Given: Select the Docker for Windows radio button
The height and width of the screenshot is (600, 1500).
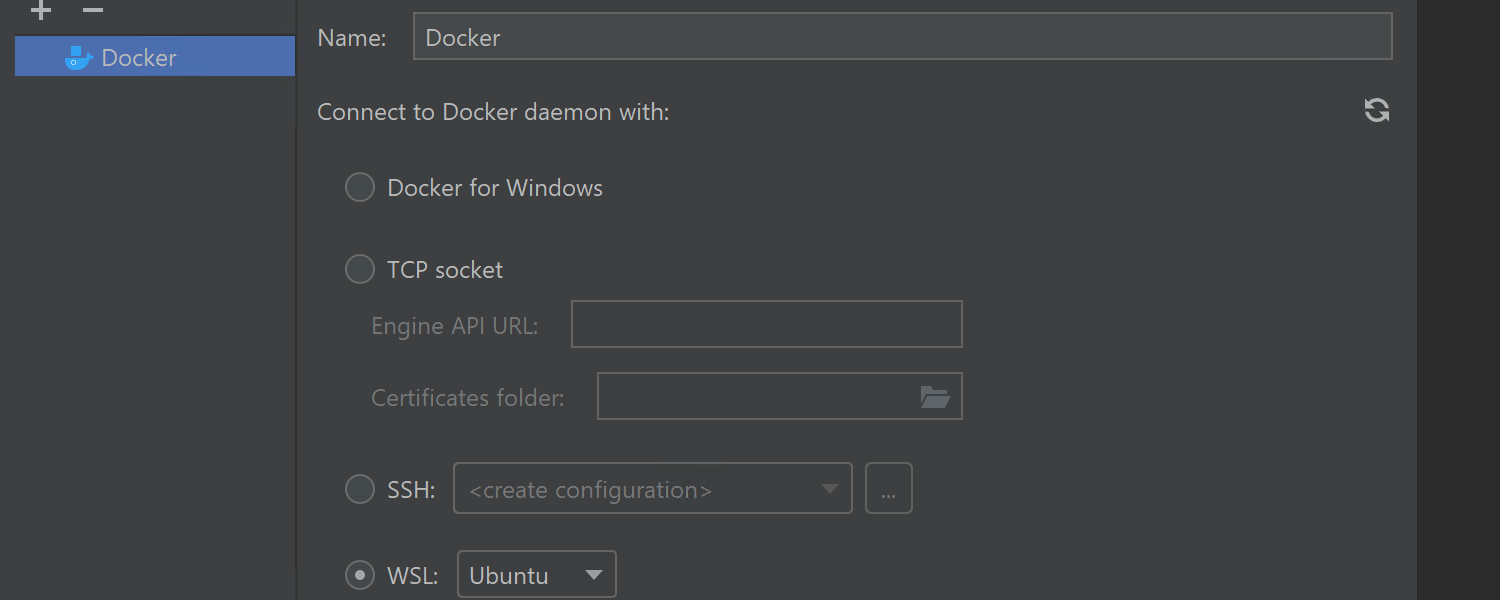Looking at the screenshot, I should 360,188.
